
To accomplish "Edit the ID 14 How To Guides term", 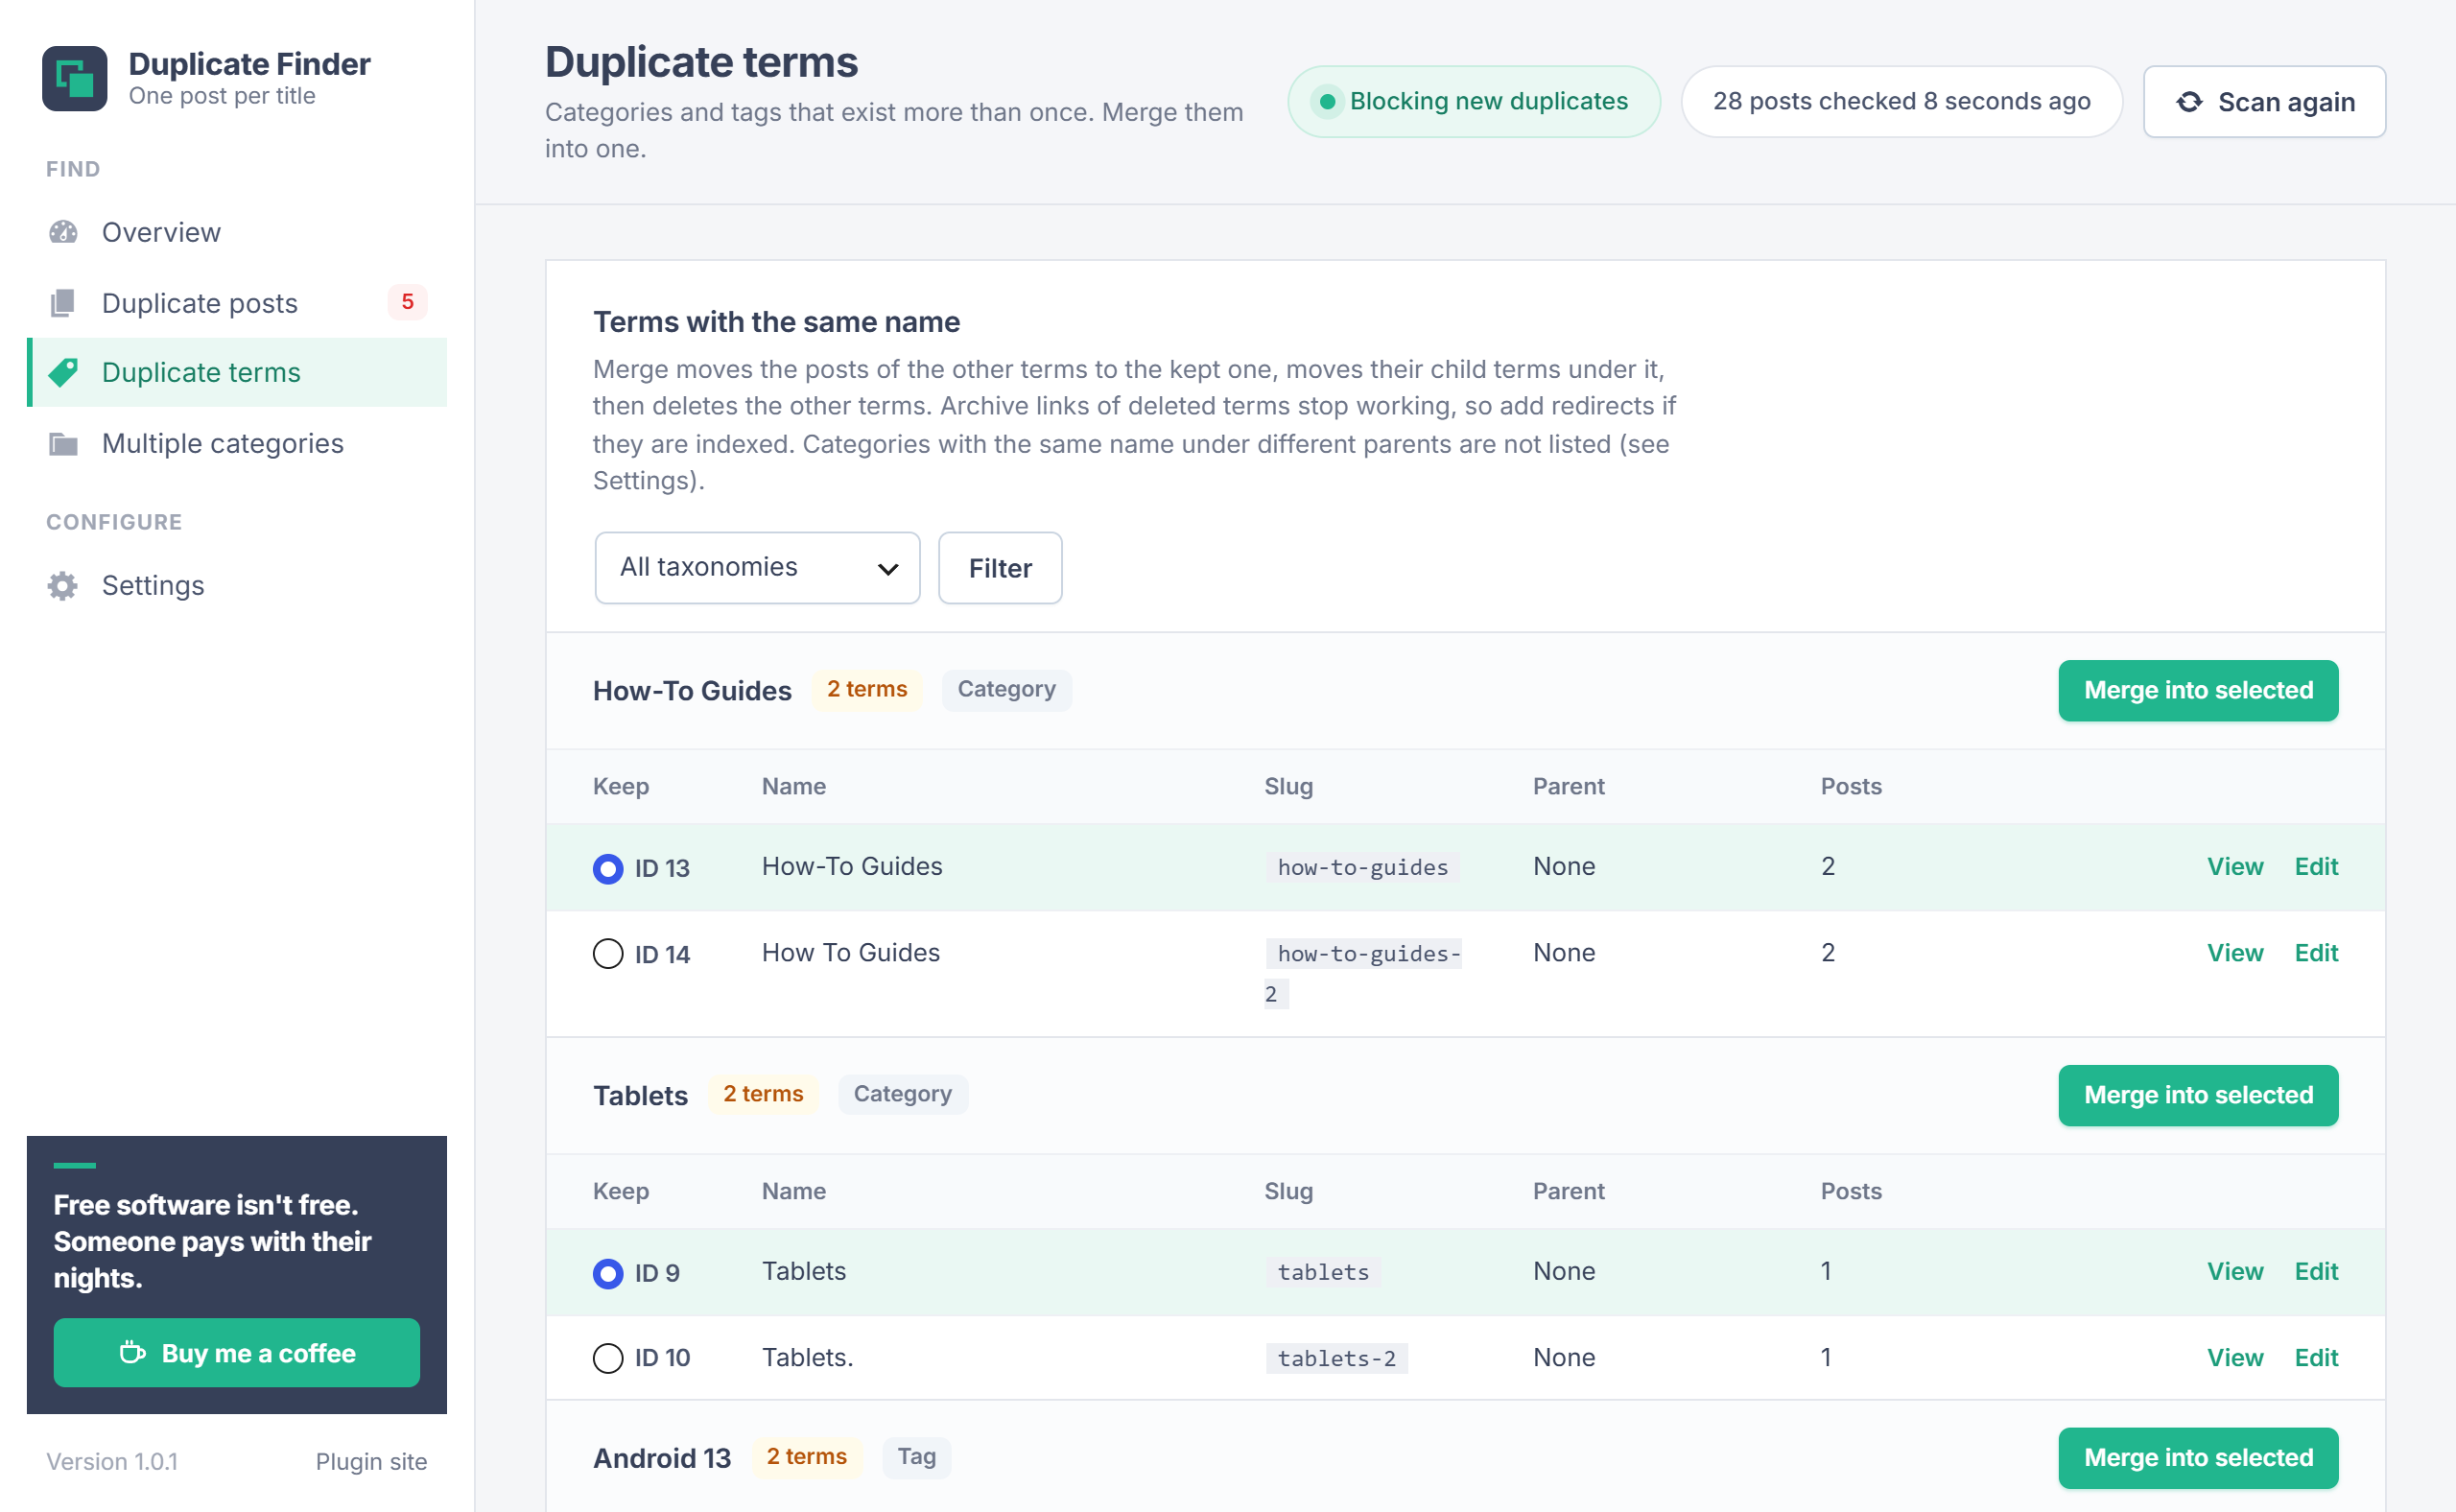I will pyautogui.click(x=2316, y=952).
